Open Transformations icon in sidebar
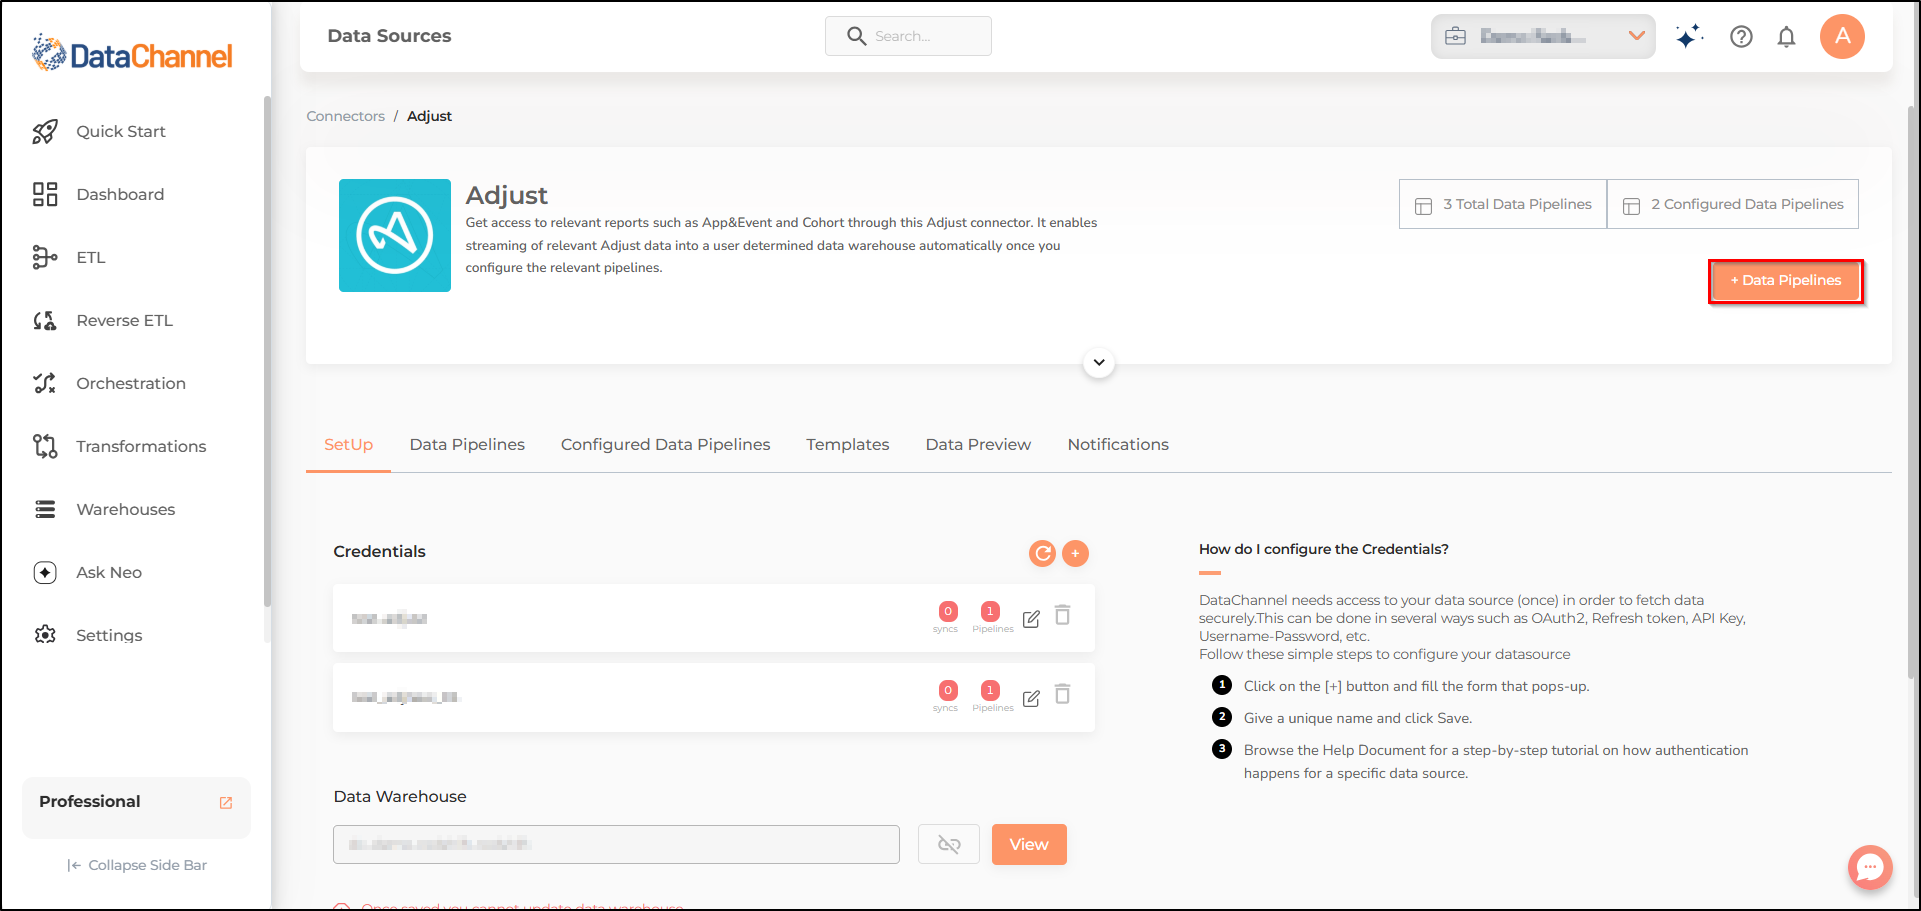The width and height of the screenshot is (1921, 911). [x=45, y=446]
